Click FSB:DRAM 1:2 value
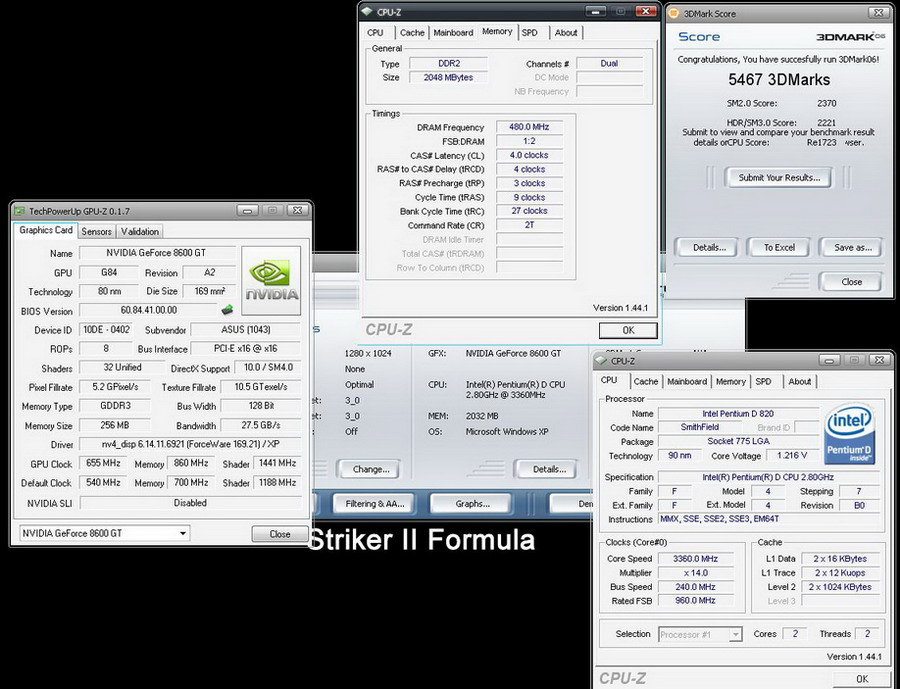 click(x=529, y=141)
